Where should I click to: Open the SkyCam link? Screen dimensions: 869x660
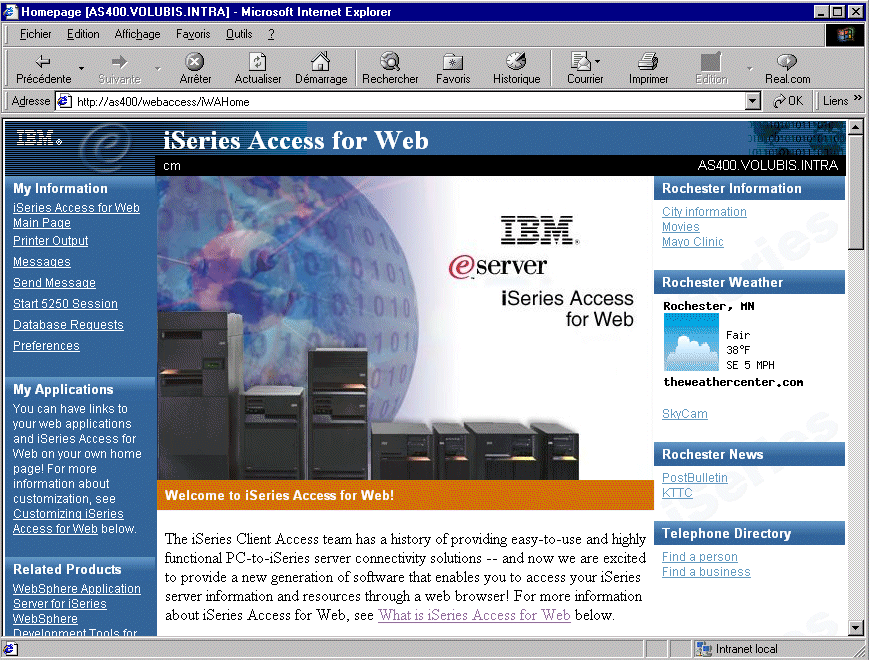pyautogui.click(x=684, y=413)
